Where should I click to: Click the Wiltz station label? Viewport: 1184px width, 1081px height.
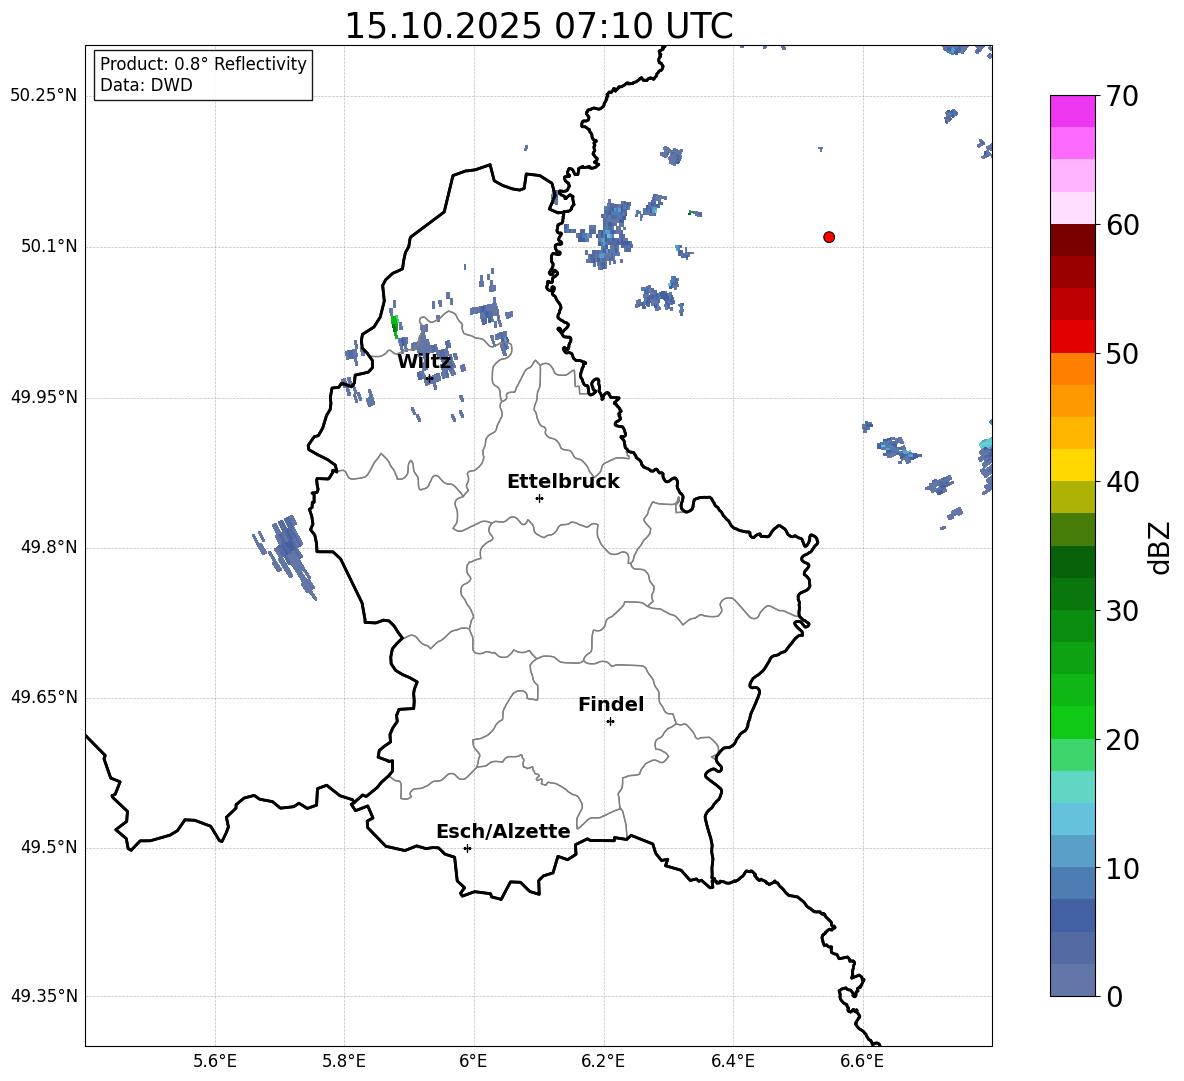coord(424,362)
